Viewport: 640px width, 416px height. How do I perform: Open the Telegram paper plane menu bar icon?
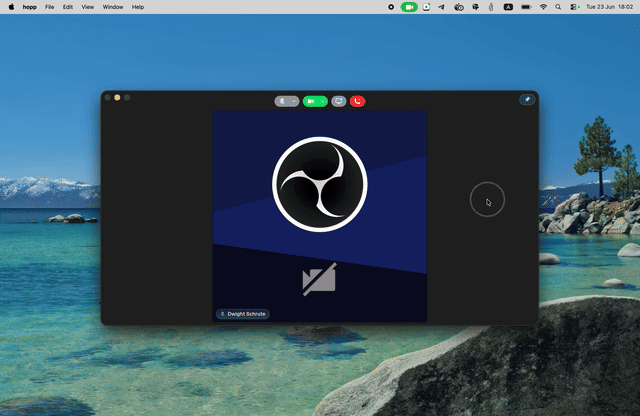442,7
